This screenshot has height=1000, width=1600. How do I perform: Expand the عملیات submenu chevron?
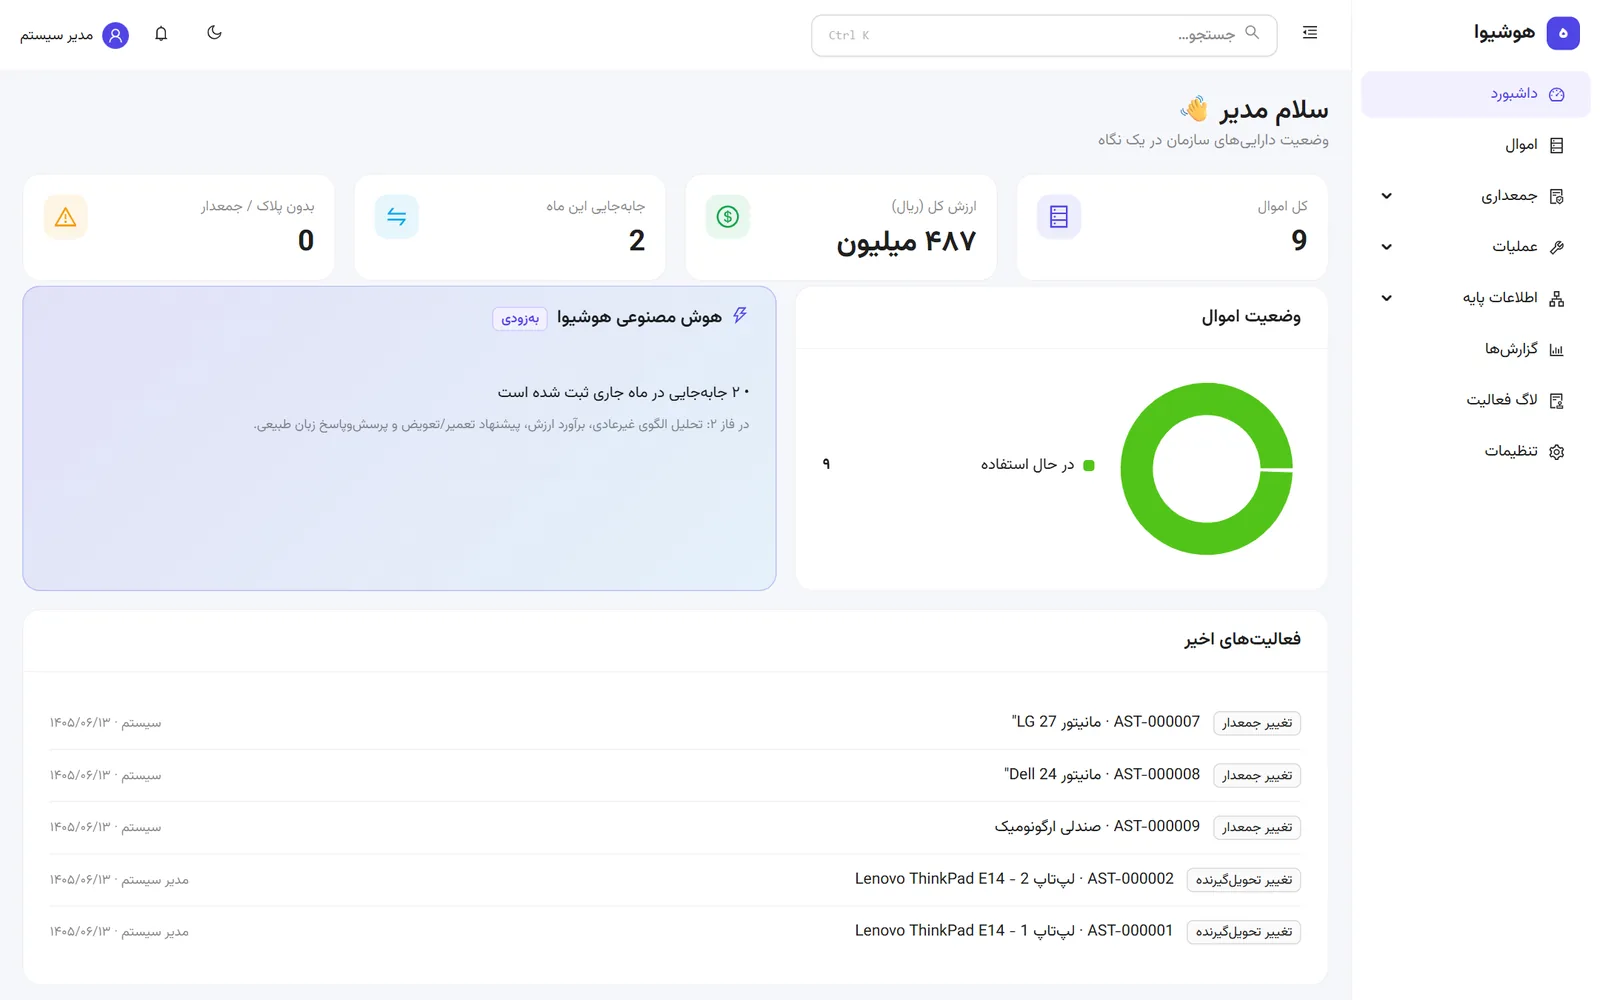coord(1387,247)
